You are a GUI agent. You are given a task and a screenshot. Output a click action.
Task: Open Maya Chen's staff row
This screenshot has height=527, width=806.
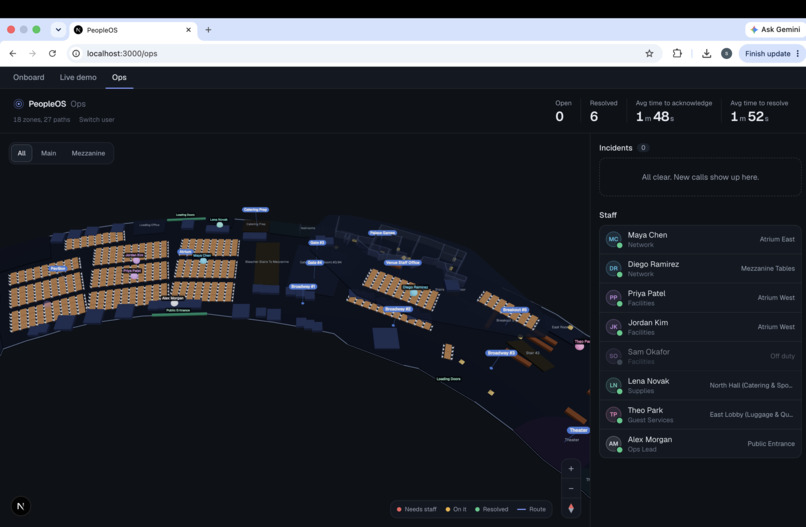(x=700, y=240)
